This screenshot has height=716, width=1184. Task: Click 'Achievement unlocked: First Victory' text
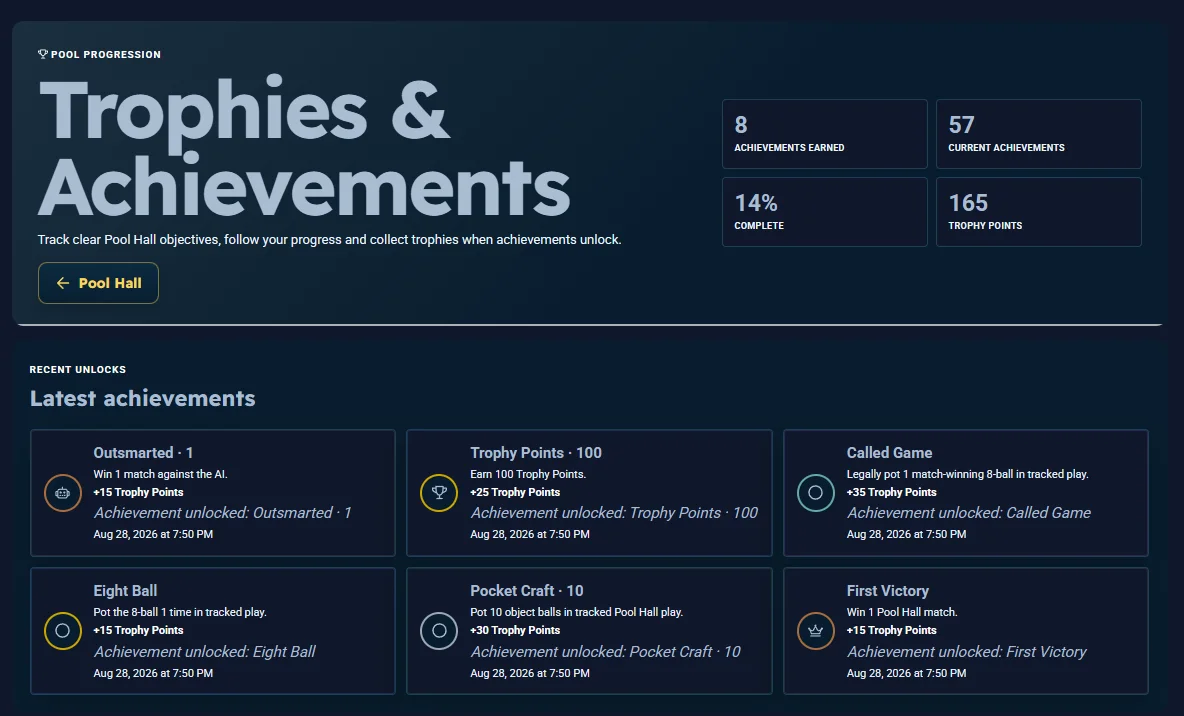967,652
